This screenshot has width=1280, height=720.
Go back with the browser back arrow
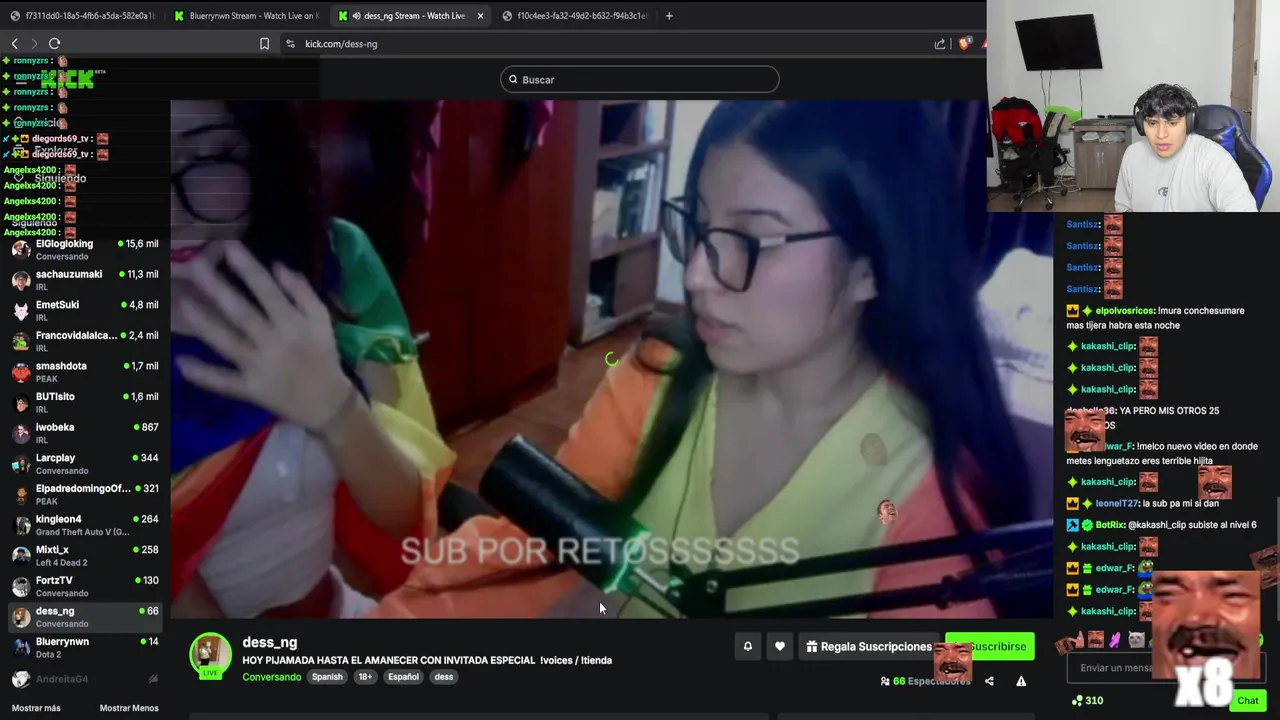[15, 44]
